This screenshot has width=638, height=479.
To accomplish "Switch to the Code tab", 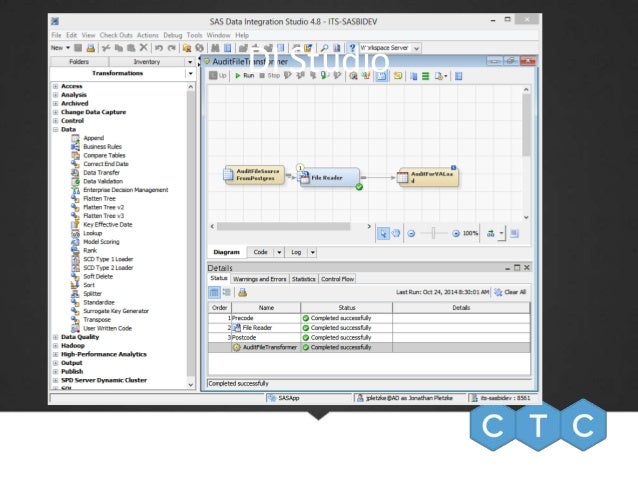I will [x=260, y=252].
